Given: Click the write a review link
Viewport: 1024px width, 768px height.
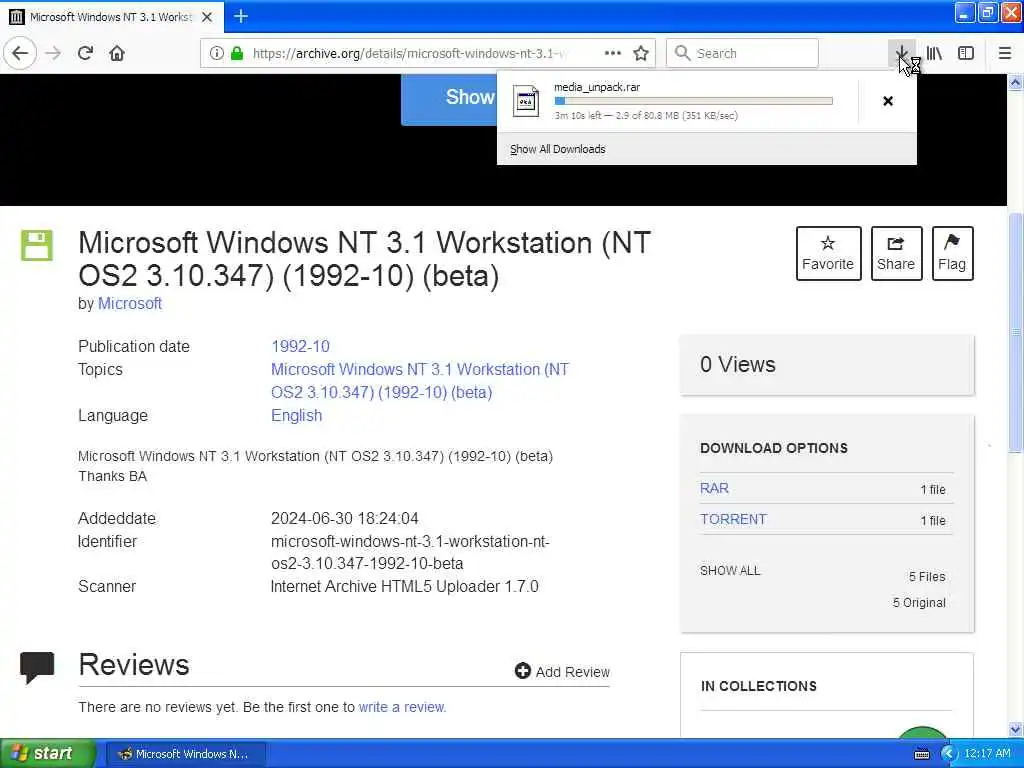Looking at the screenshot, I should [402, 707].
